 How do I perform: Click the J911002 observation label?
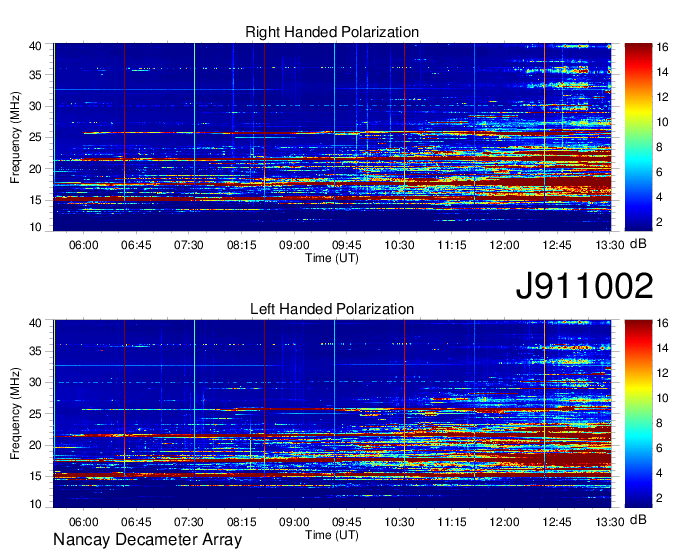(x=584, y=286)
